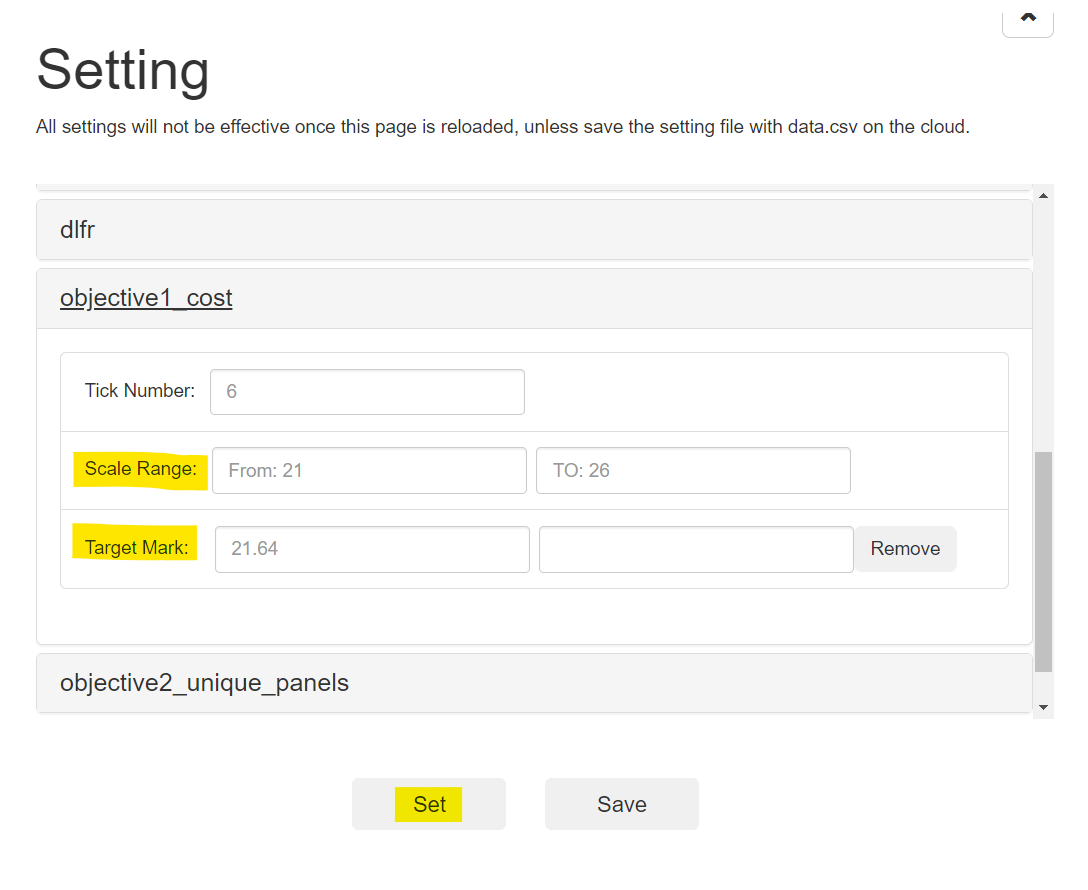1088x890 pixels.
Task: Click the collapse chevron at top right
Action: [1027, 20]
